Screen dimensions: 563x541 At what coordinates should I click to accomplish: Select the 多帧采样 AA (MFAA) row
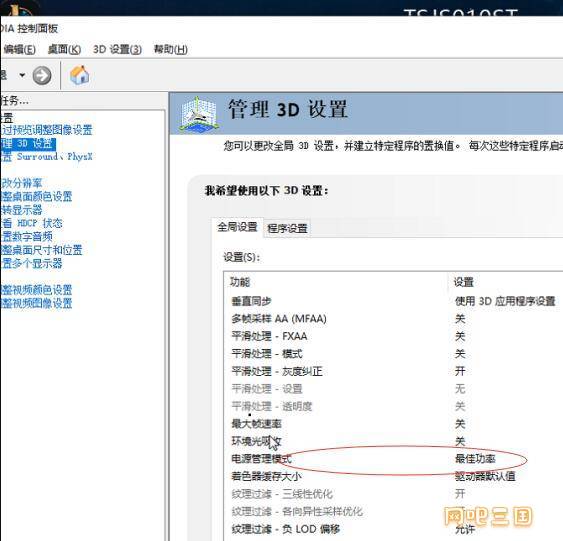pos(394,318)
